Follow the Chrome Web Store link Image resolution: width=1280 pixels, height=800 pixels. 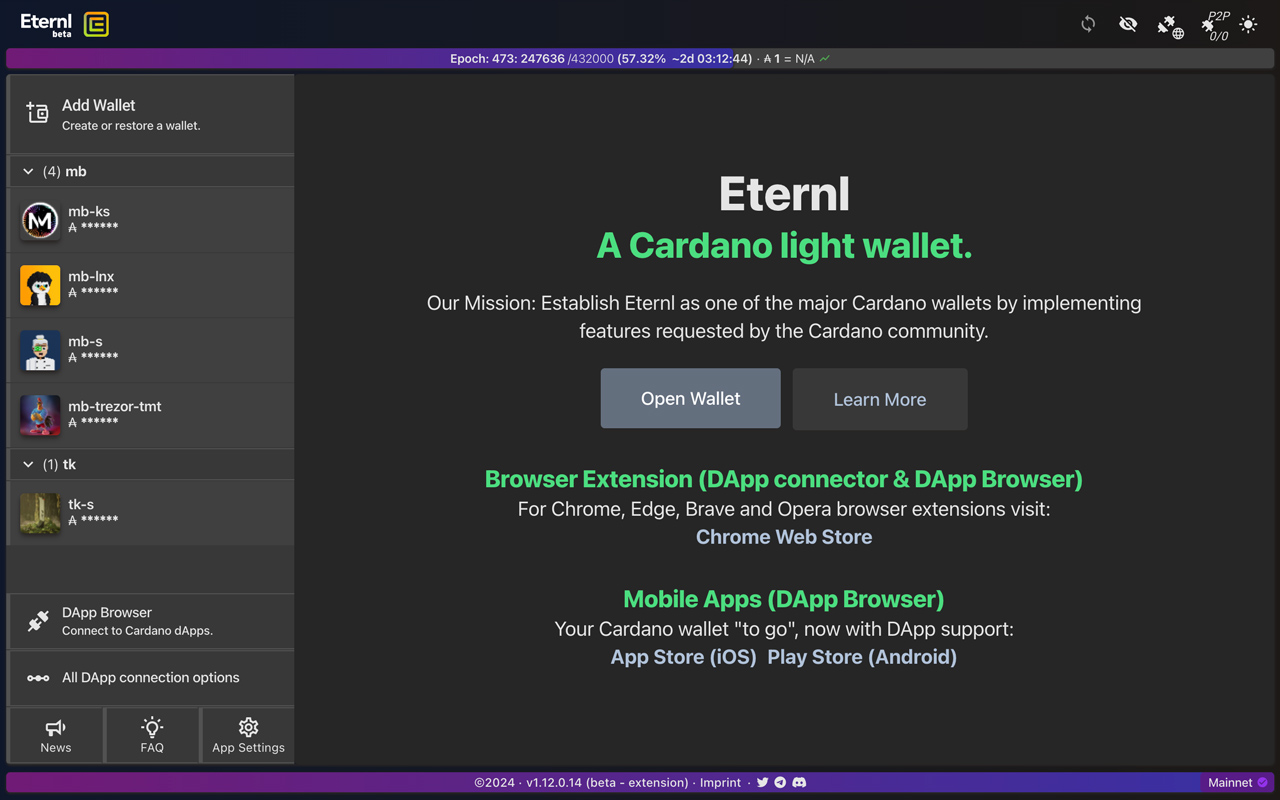click(784, 537)
